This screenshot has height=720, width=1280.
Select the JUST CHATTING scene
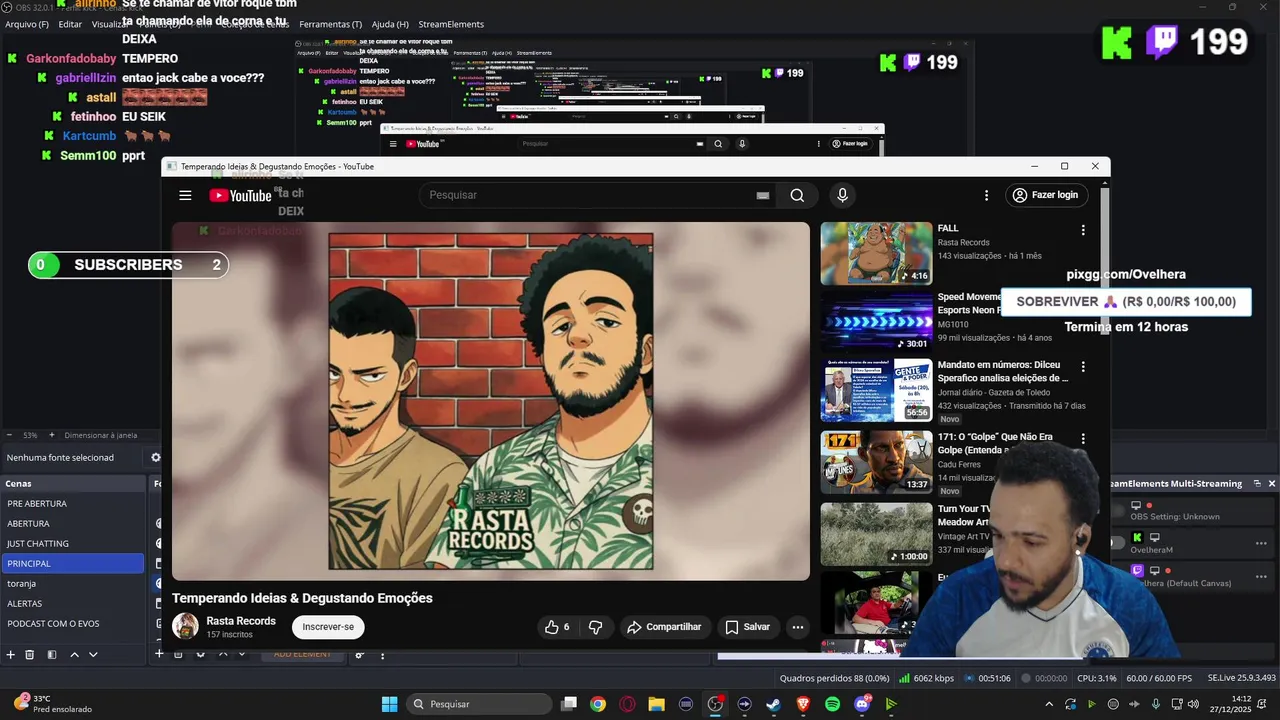[x=73, y=544]
